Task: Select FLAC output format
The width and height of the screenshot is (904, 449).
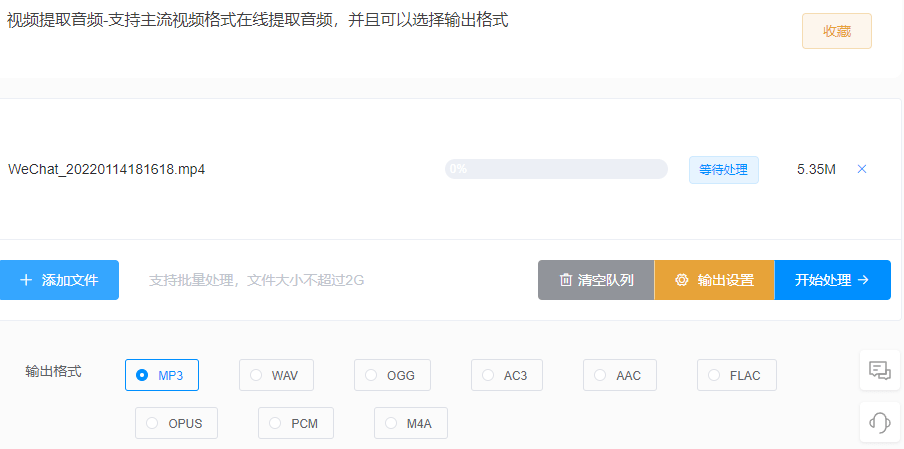Action: (714, 375)
